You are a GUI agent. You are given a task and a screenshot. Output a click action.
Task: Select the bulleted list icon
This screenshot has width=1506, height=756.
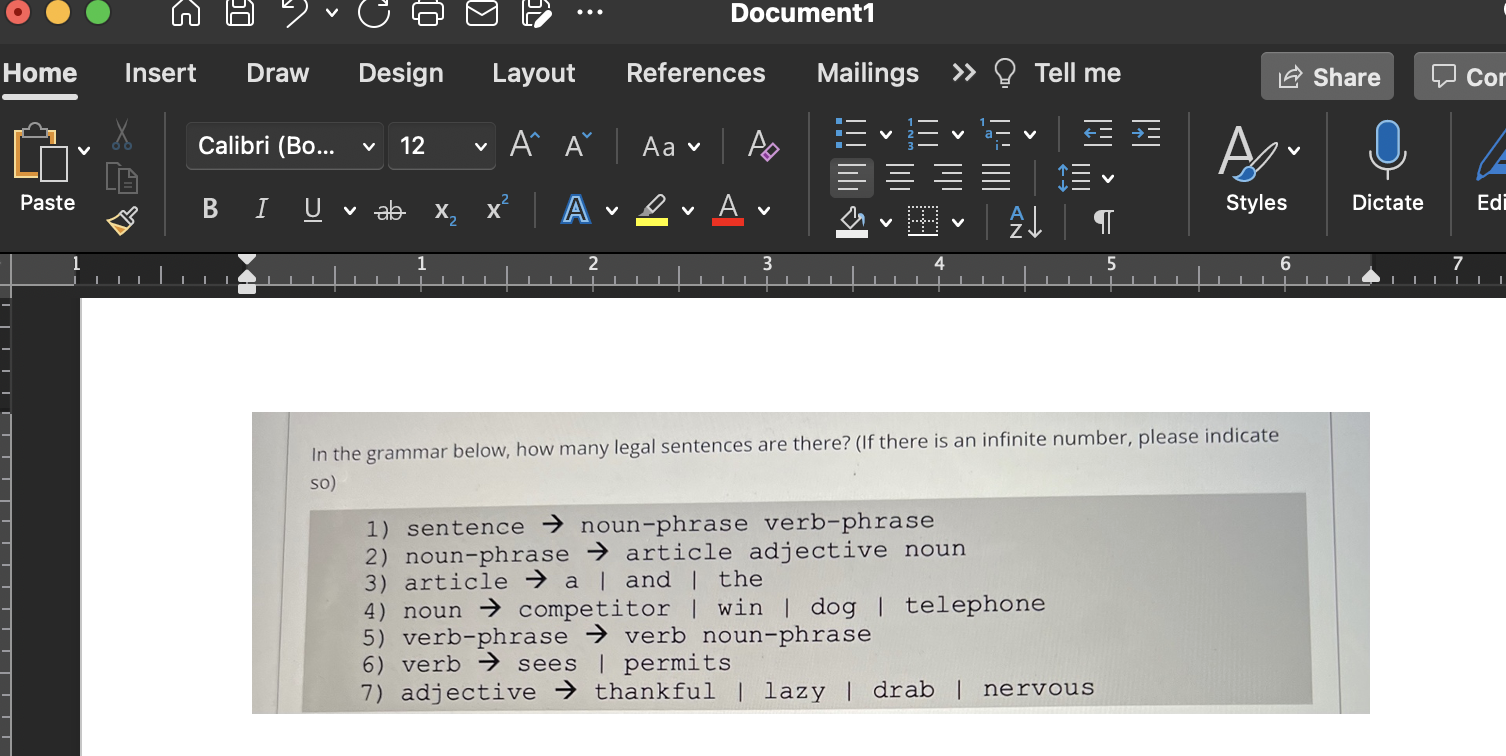coord(852,133)
